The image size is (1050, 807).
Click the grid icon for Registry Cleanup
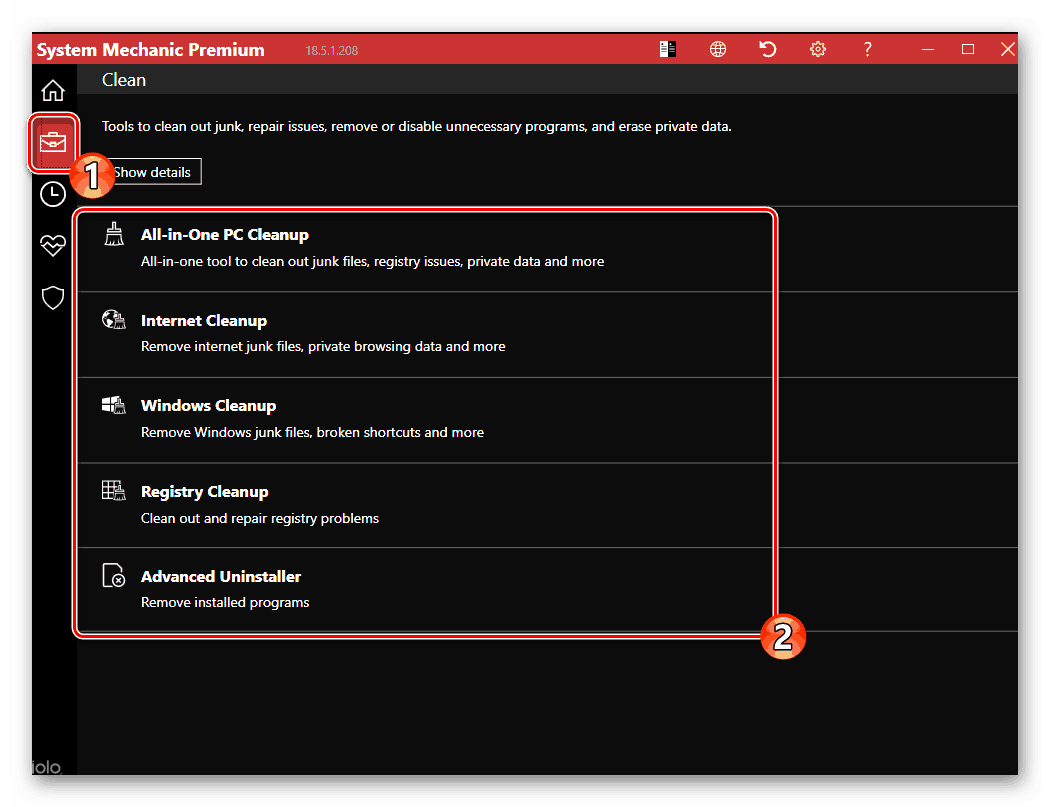click(x=114, y=490)
